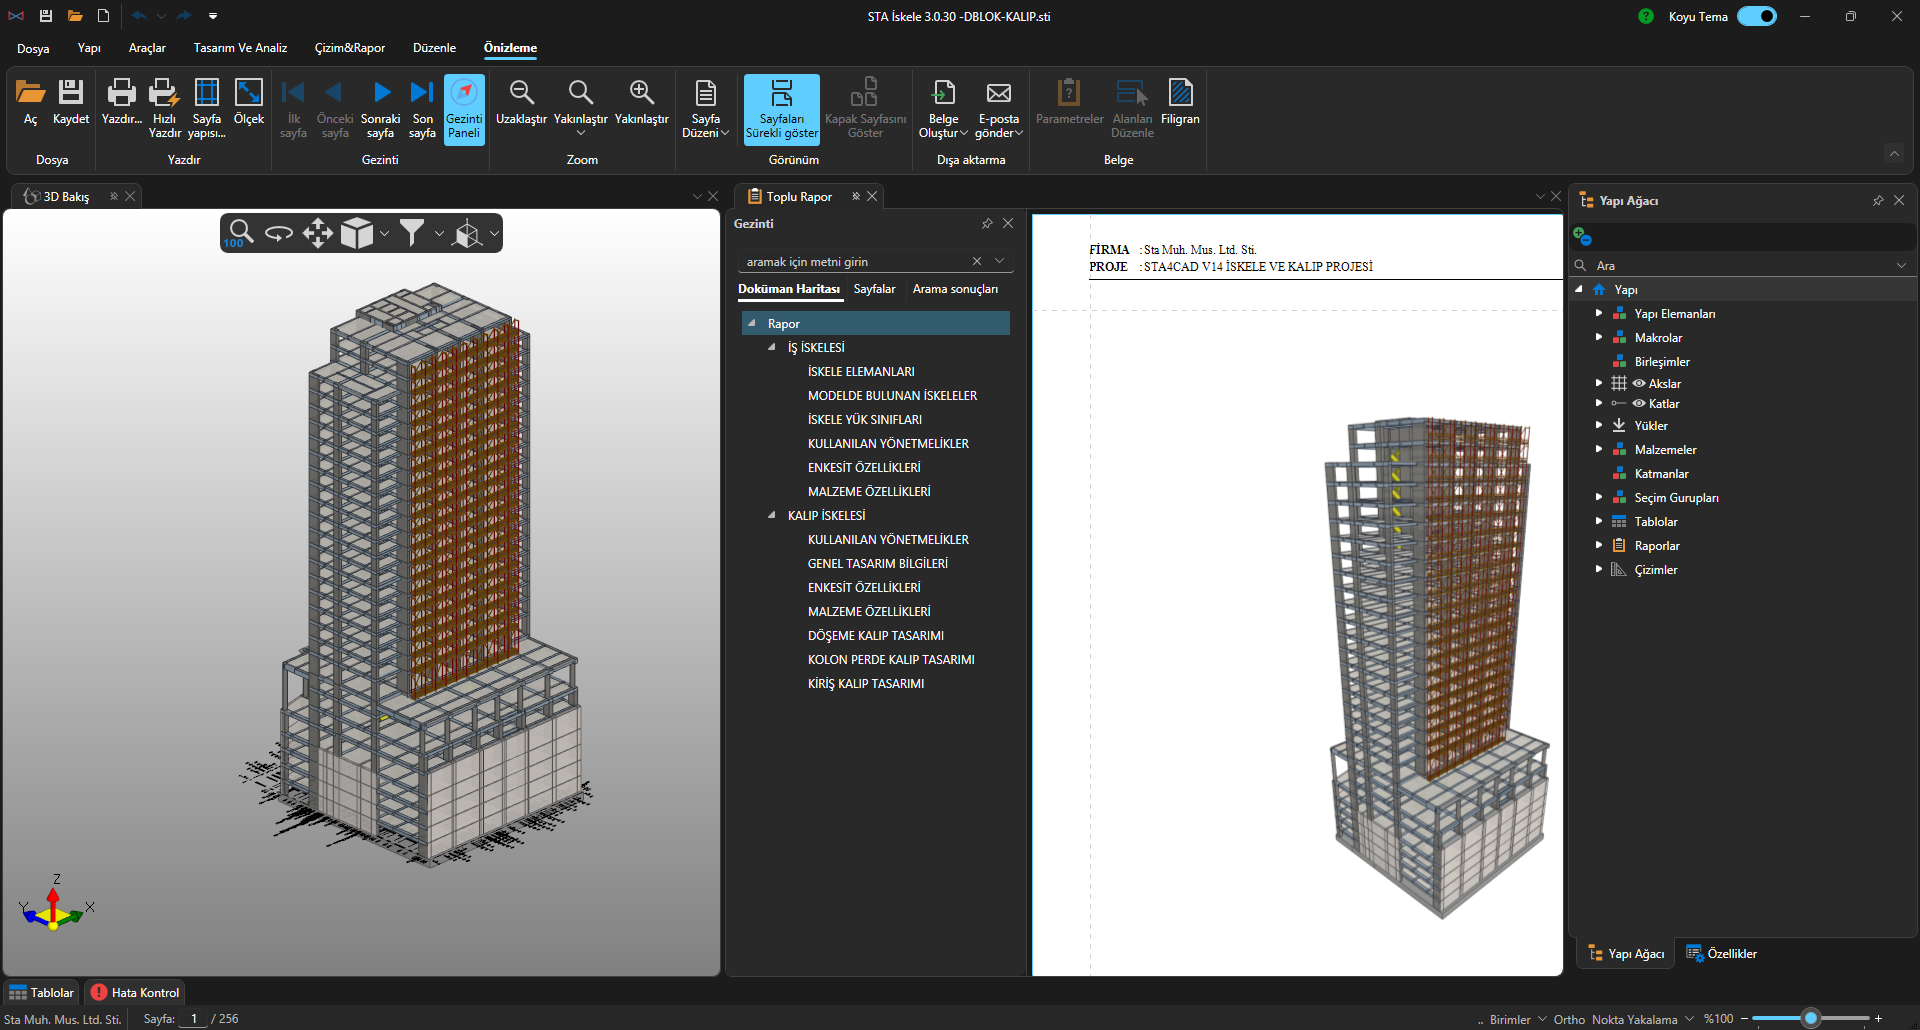Viewport: 1920px width, 1030px height.
Task: Open the Hata Kontrol panel button
Action: tap(135, 993)
